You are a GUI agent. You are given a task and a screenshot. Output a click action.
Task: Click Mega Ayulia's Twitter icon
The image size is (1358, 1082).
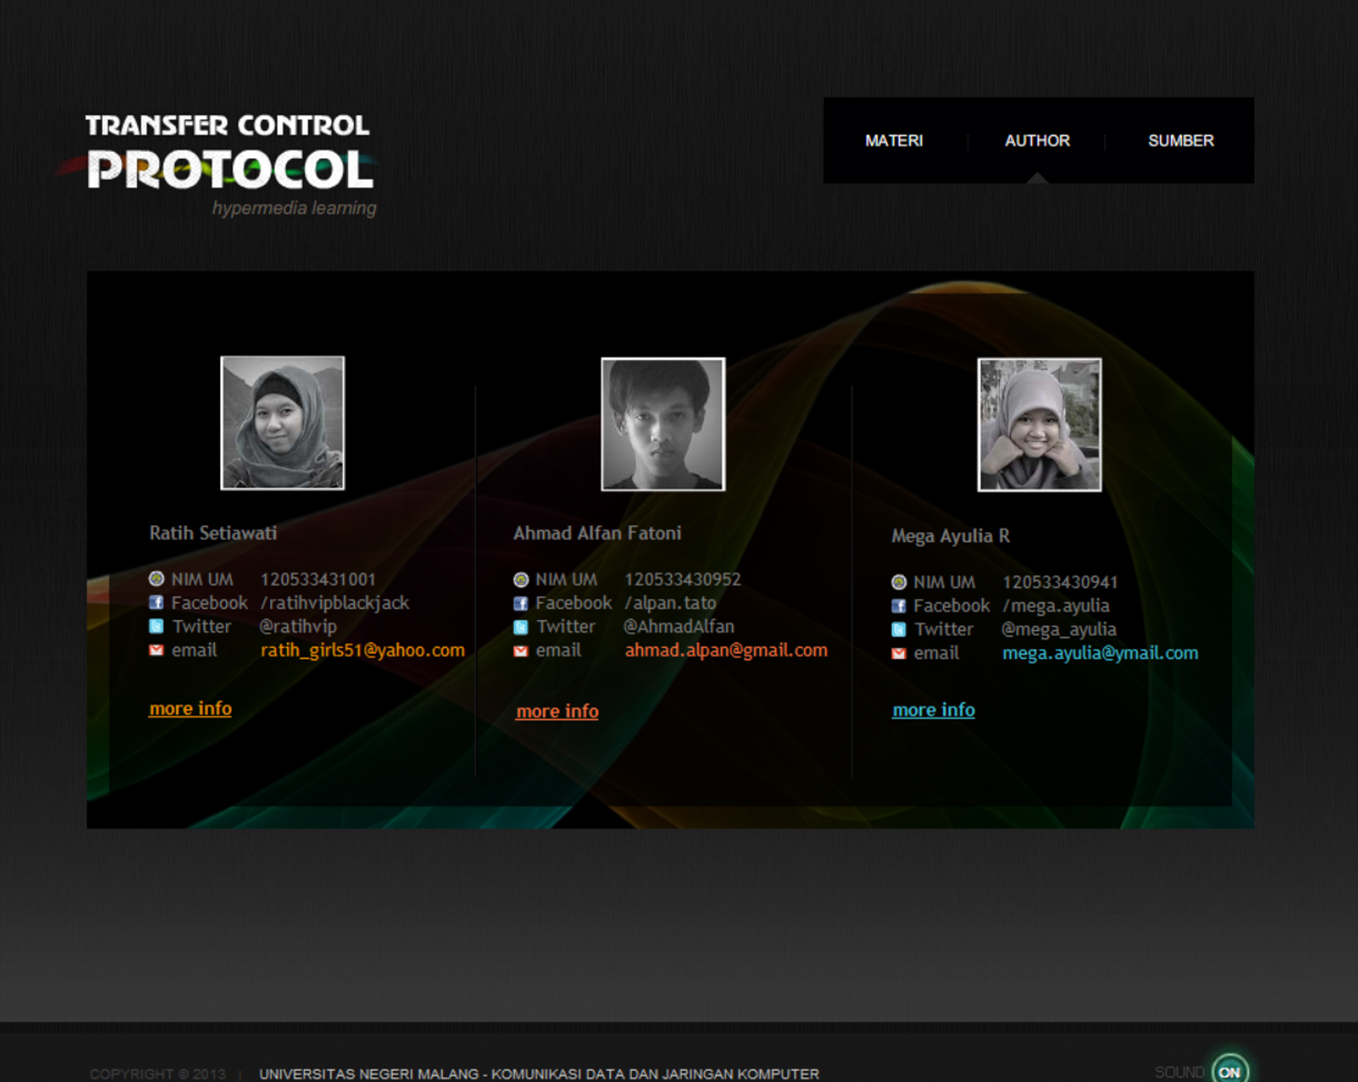pos(899,630)
